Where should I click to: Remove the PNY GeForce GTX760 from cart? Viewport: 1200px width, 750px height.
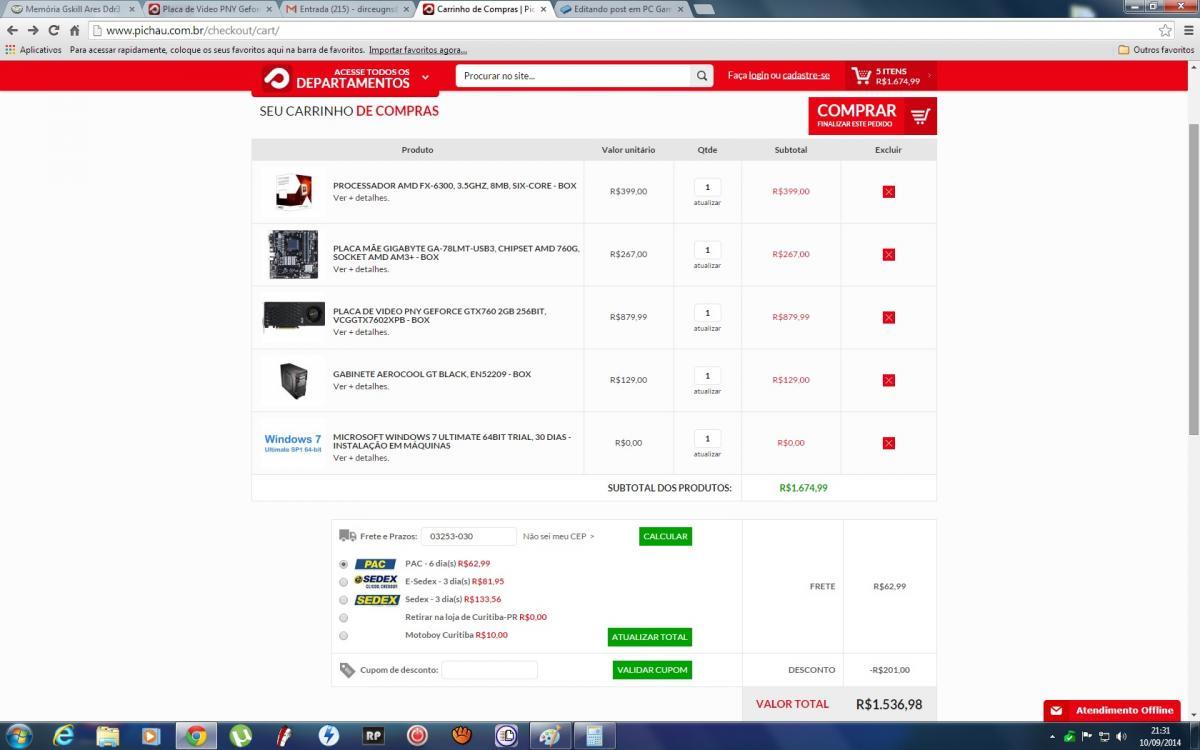click(x=888, y=317)
